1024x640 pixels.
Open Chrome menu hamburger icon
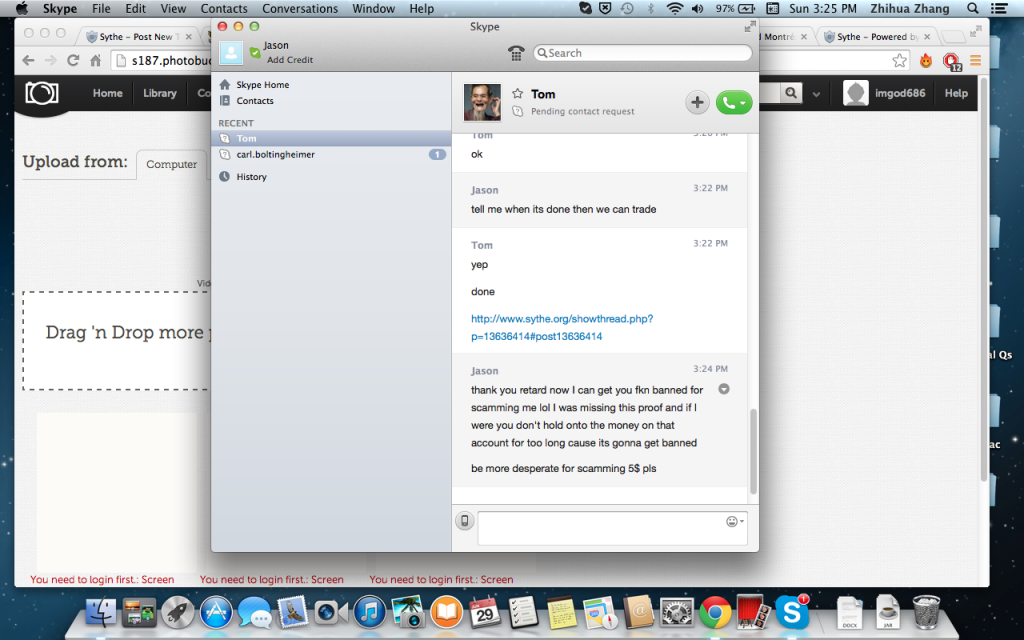point(976,61)
